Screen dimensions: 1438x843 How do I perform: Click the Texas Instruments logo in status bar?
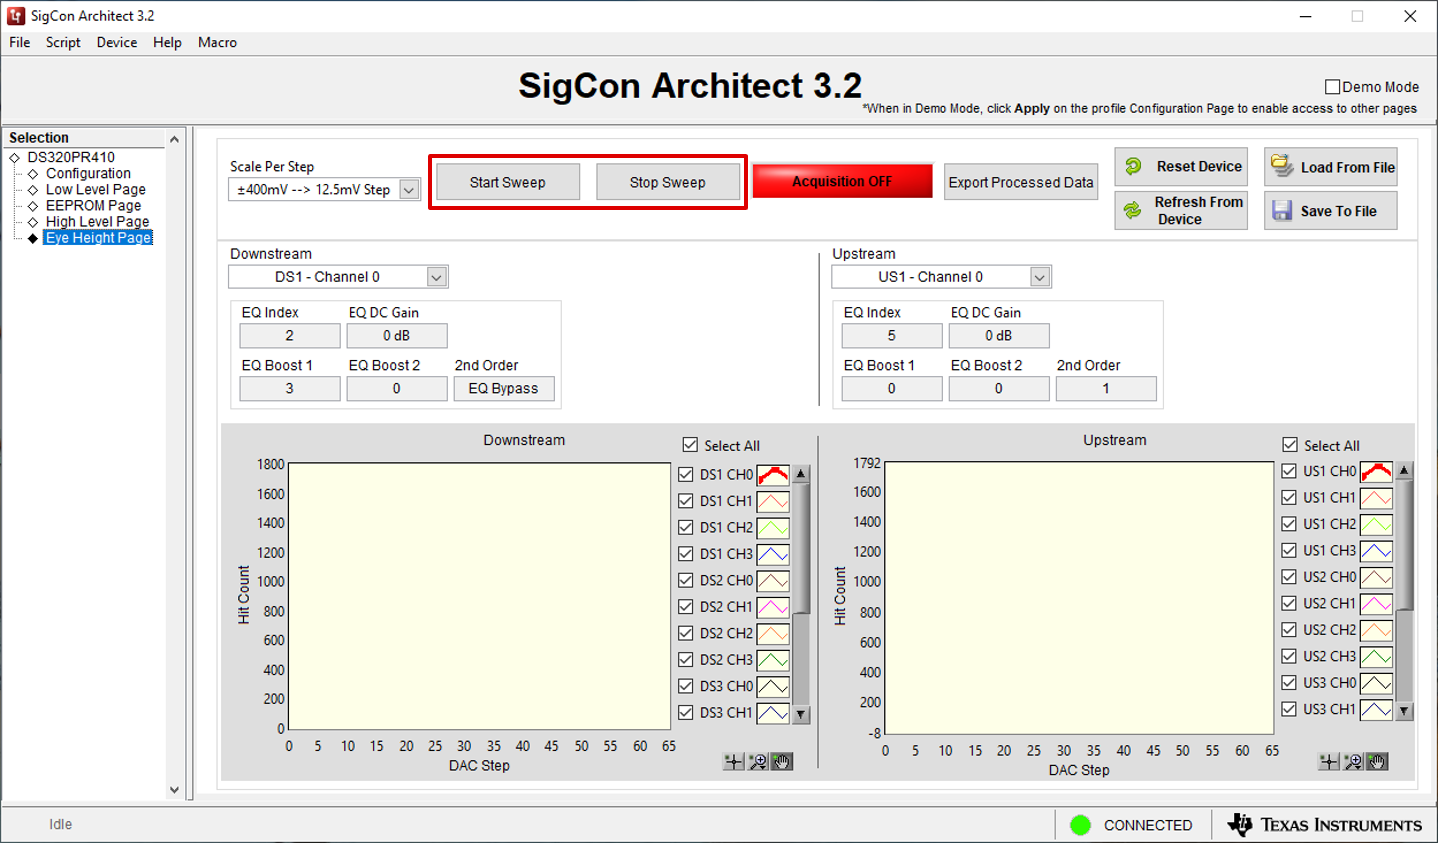tap(1325, 824)
